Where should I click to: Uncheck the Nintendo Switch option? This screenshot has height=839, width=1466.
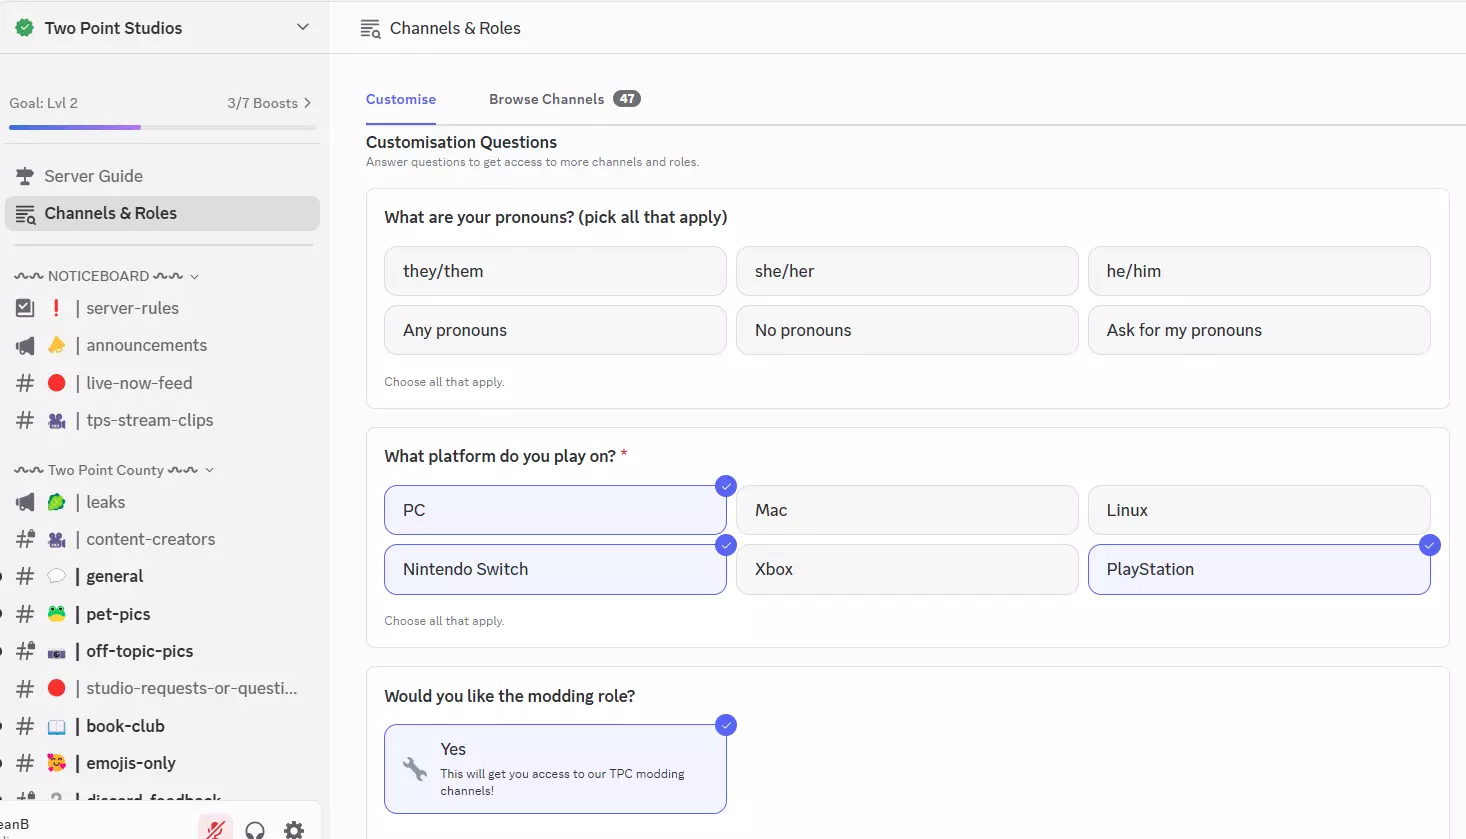click(x=555, y=569)
